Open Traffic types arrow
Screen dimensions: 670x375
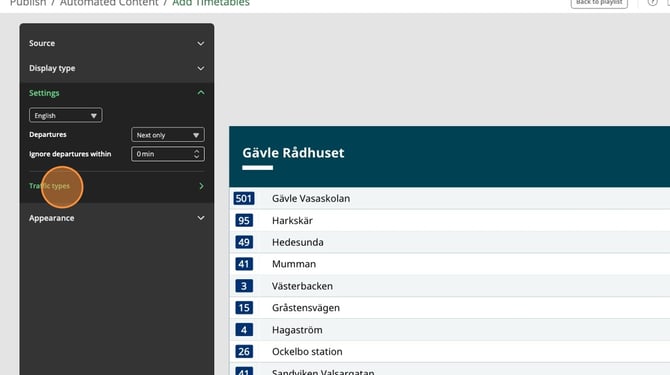(201, 186)
